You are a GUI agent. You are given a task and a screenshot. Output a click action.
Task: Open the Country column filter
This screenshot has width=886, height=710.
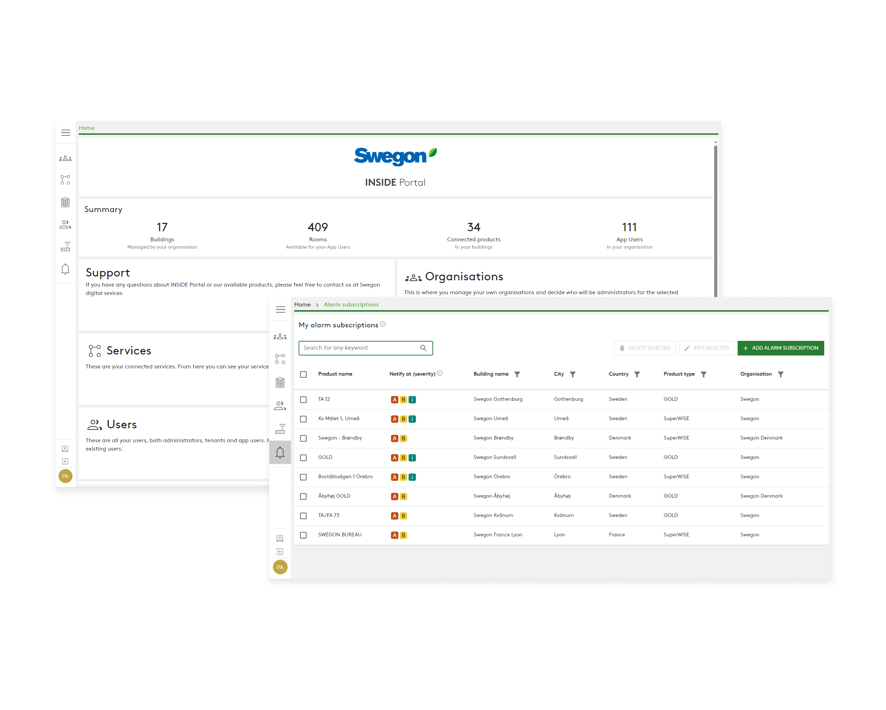coord(637,373)
